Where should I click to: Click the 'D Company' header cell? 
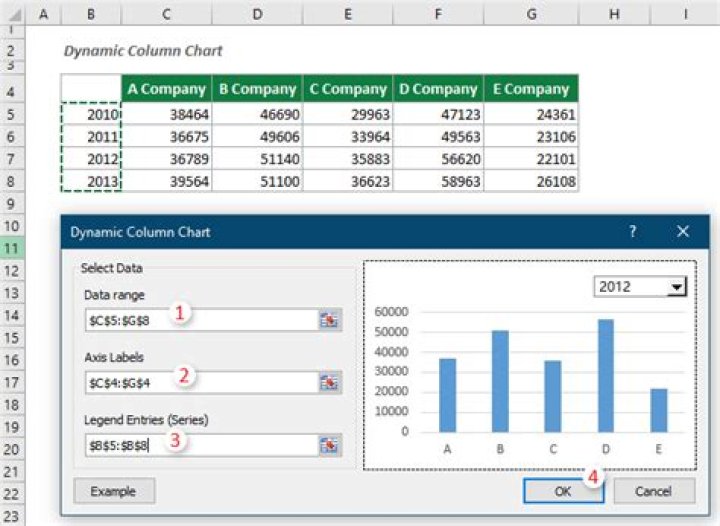[x=438, y=89]
